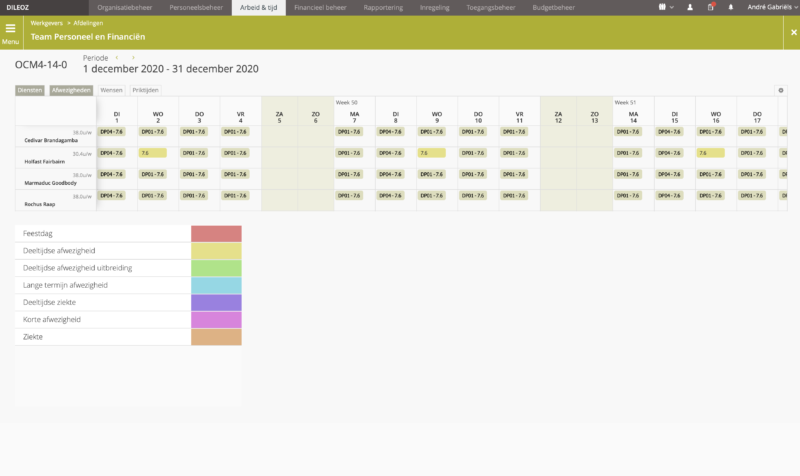Viewport: 800px width, 476px height.
Task: Toggle the Afwezigheden filter
Action: tap(71, 90)
